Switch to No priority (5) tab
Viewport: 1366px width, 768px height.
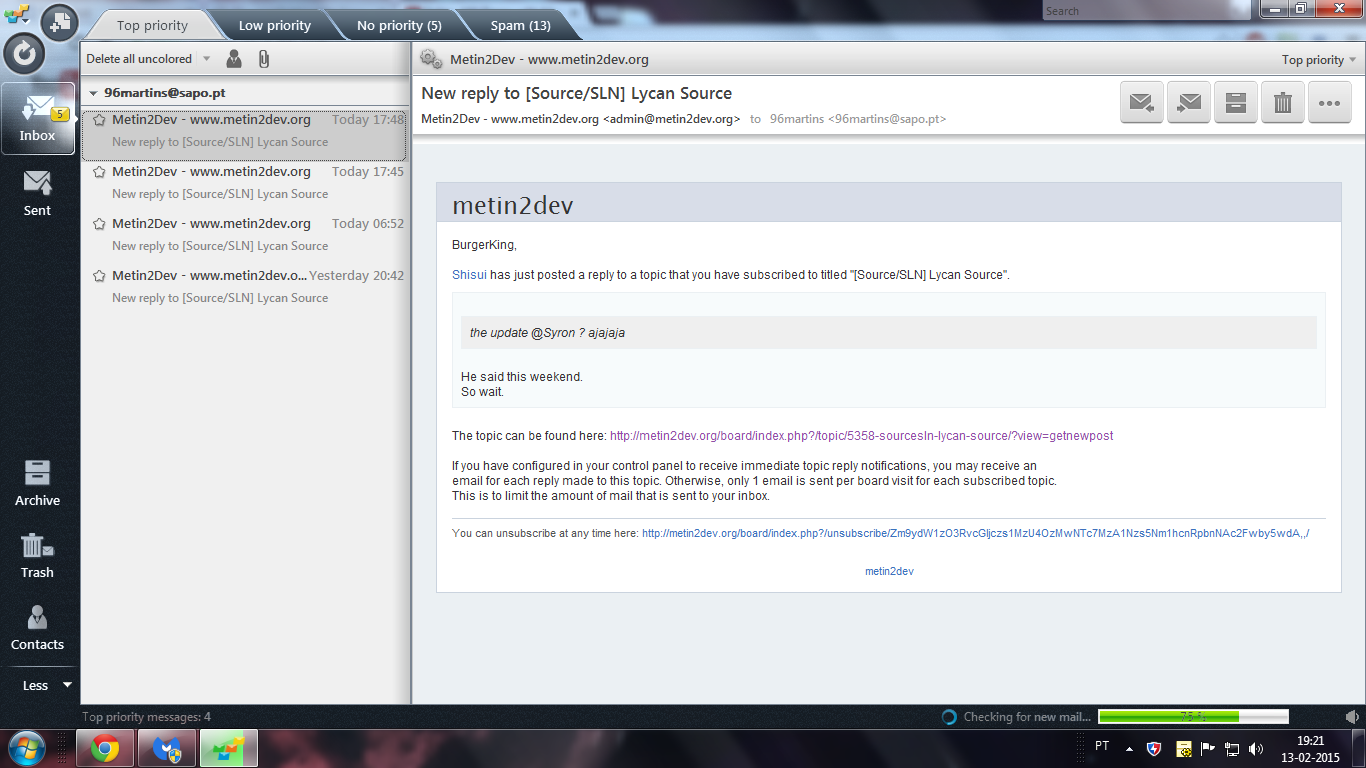coord(399,25)
